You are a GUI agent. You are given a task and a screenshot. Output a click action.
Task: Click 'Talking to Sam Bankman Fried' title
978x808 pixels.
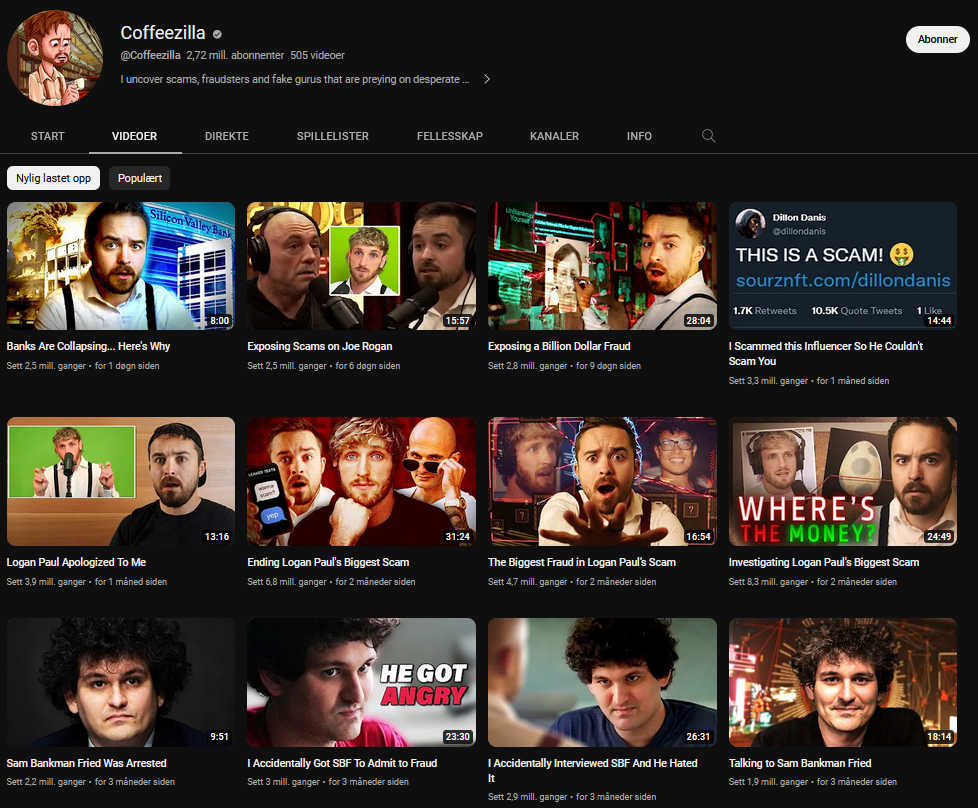tap(799, 763)
